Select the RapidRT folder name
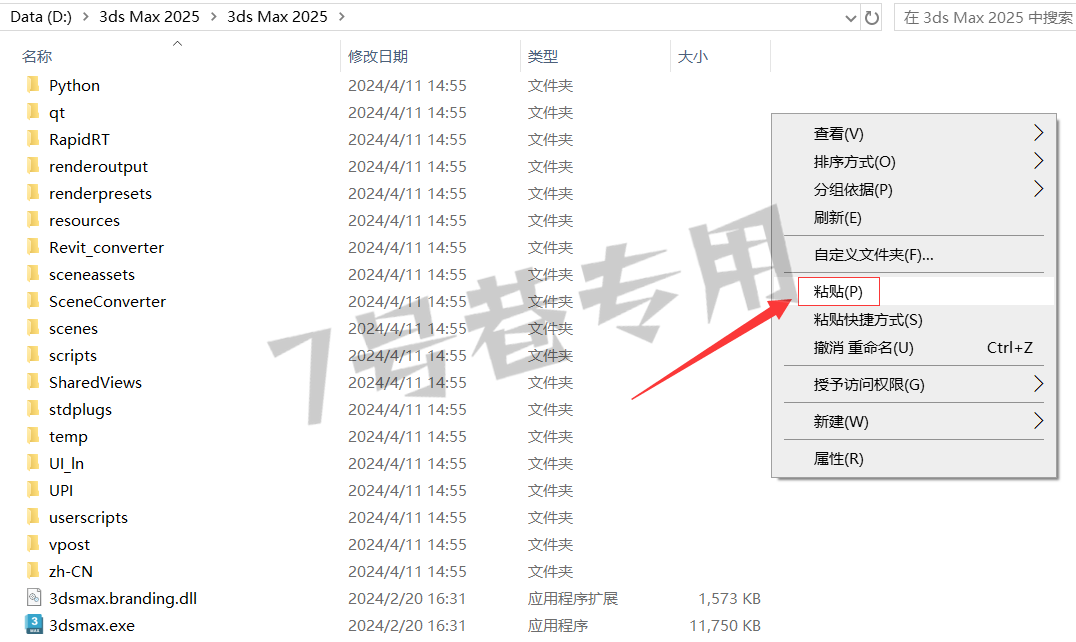Viewport: 1076px width, 642px height. [79, 139]
